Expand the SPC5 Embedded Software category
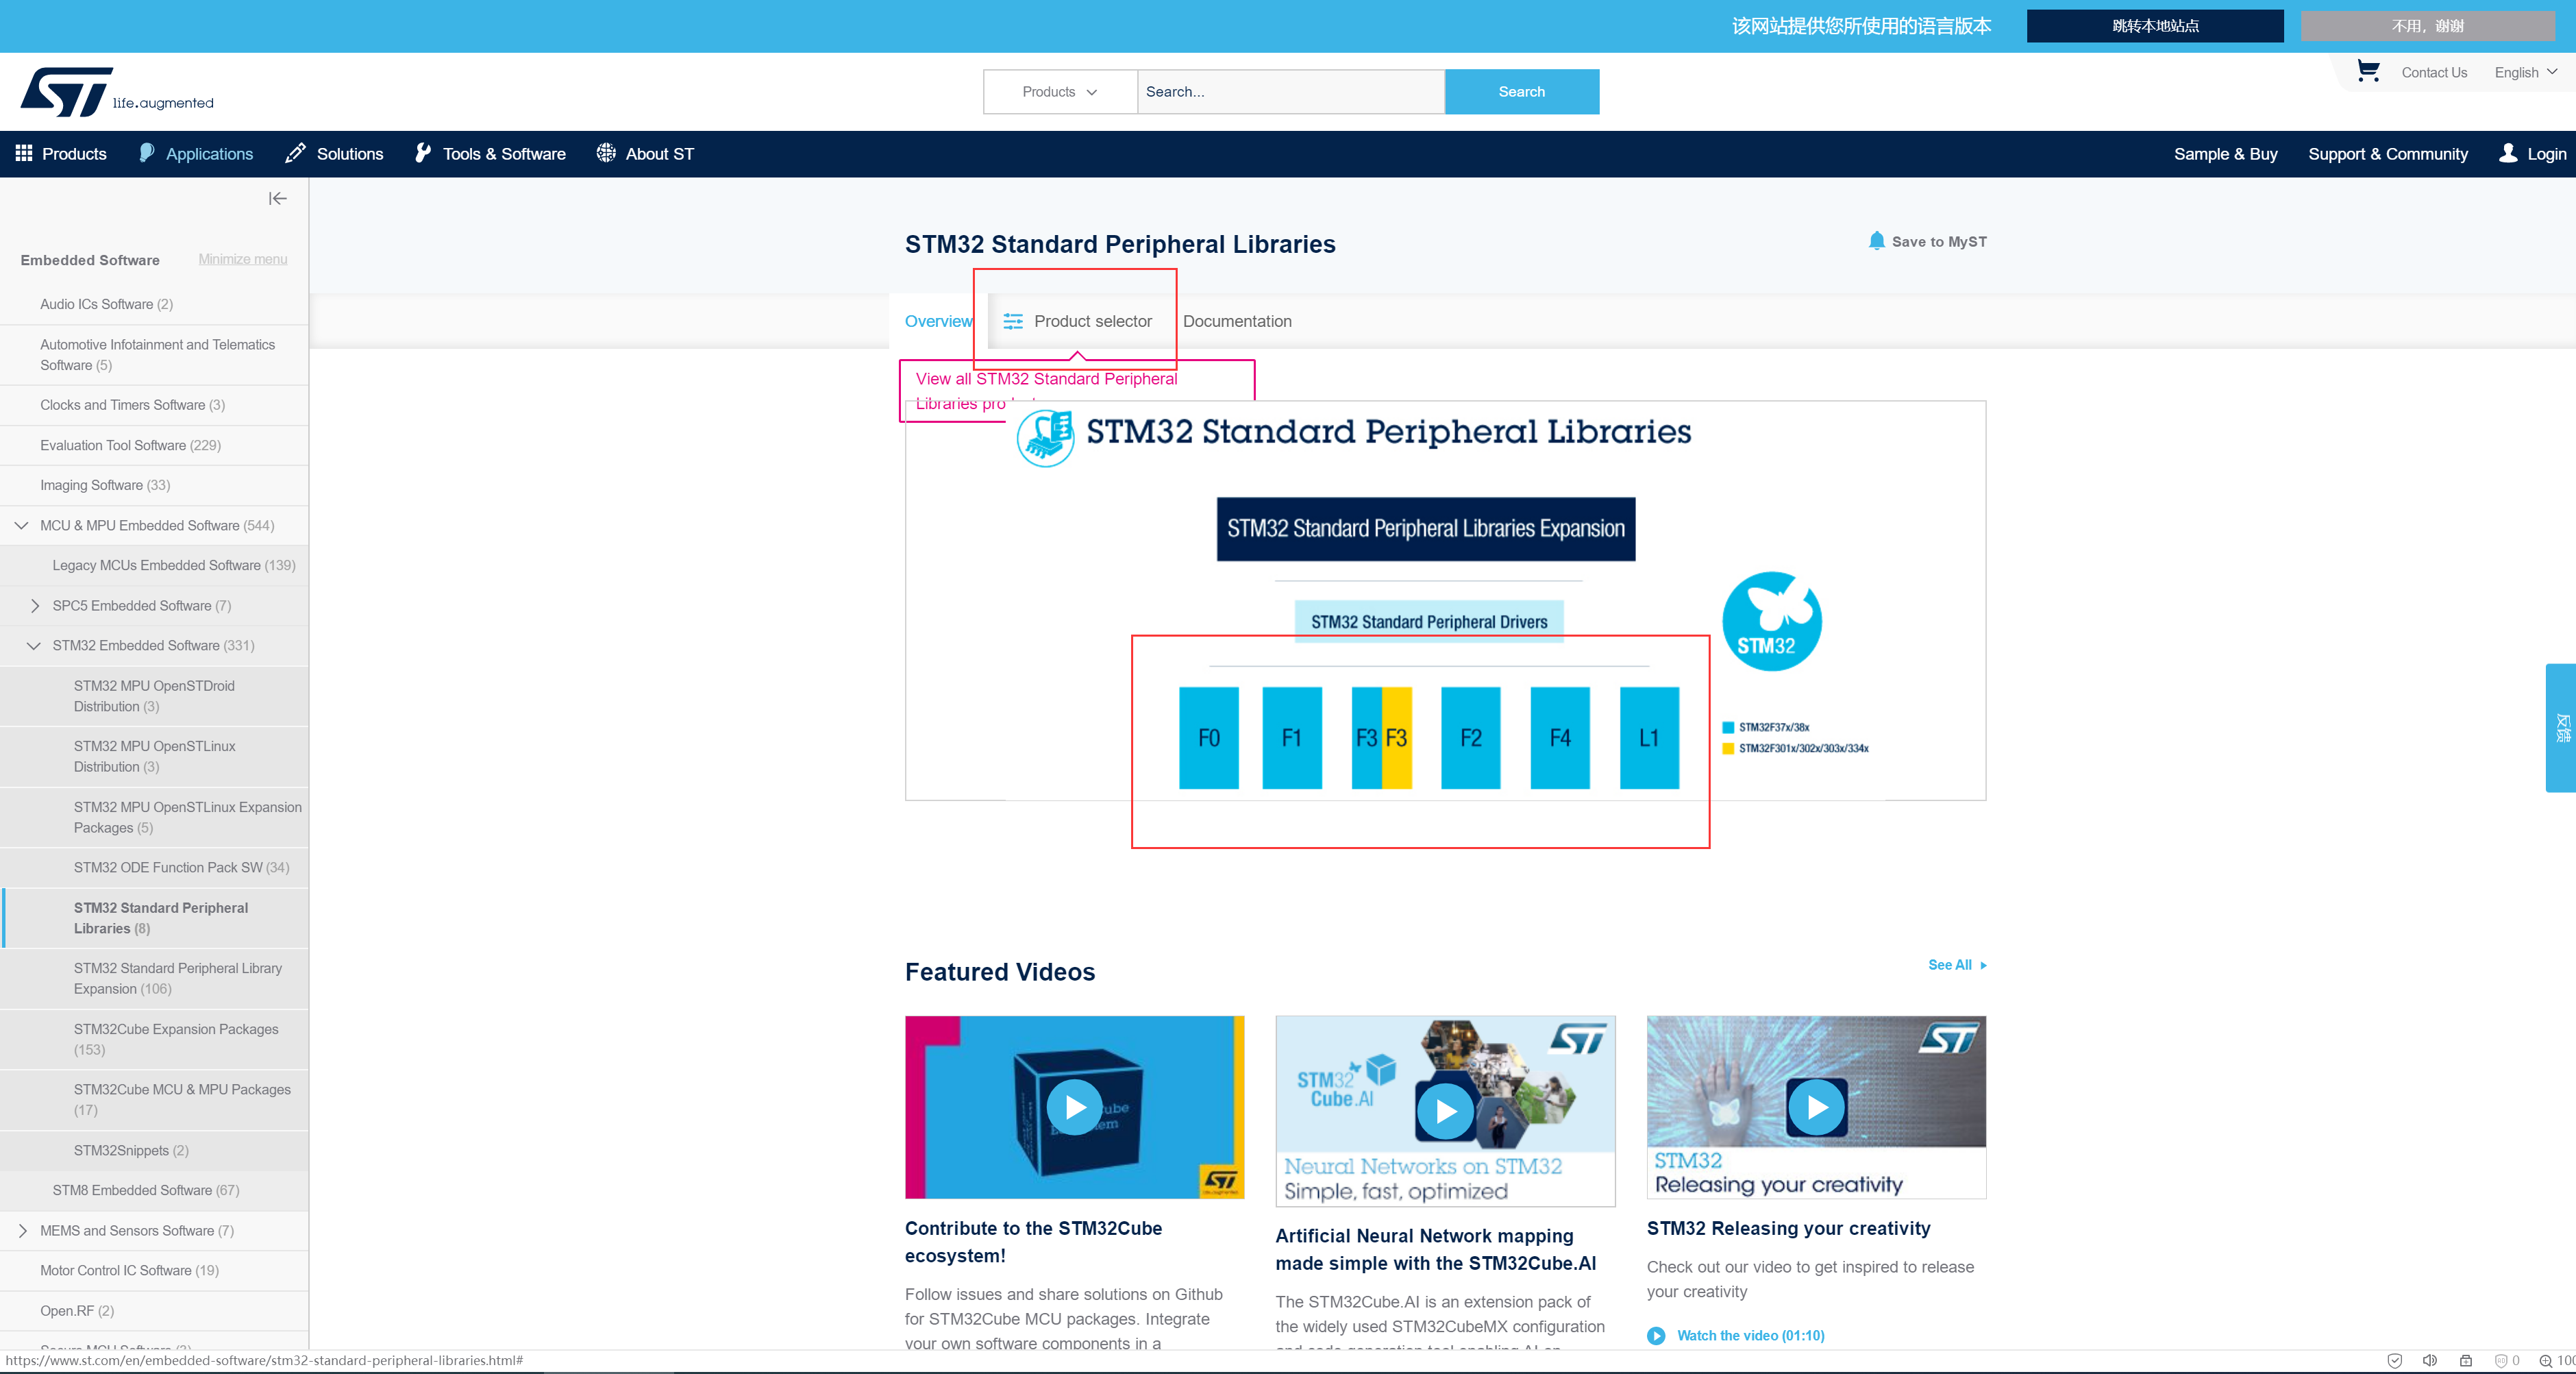 coord(34,605)
